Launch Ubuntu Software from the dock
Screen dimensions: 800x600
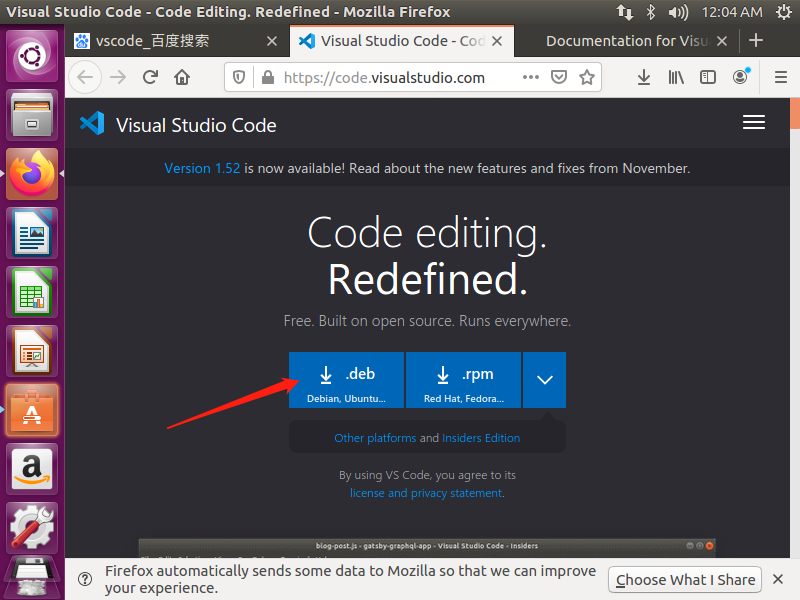pos(32,411)
